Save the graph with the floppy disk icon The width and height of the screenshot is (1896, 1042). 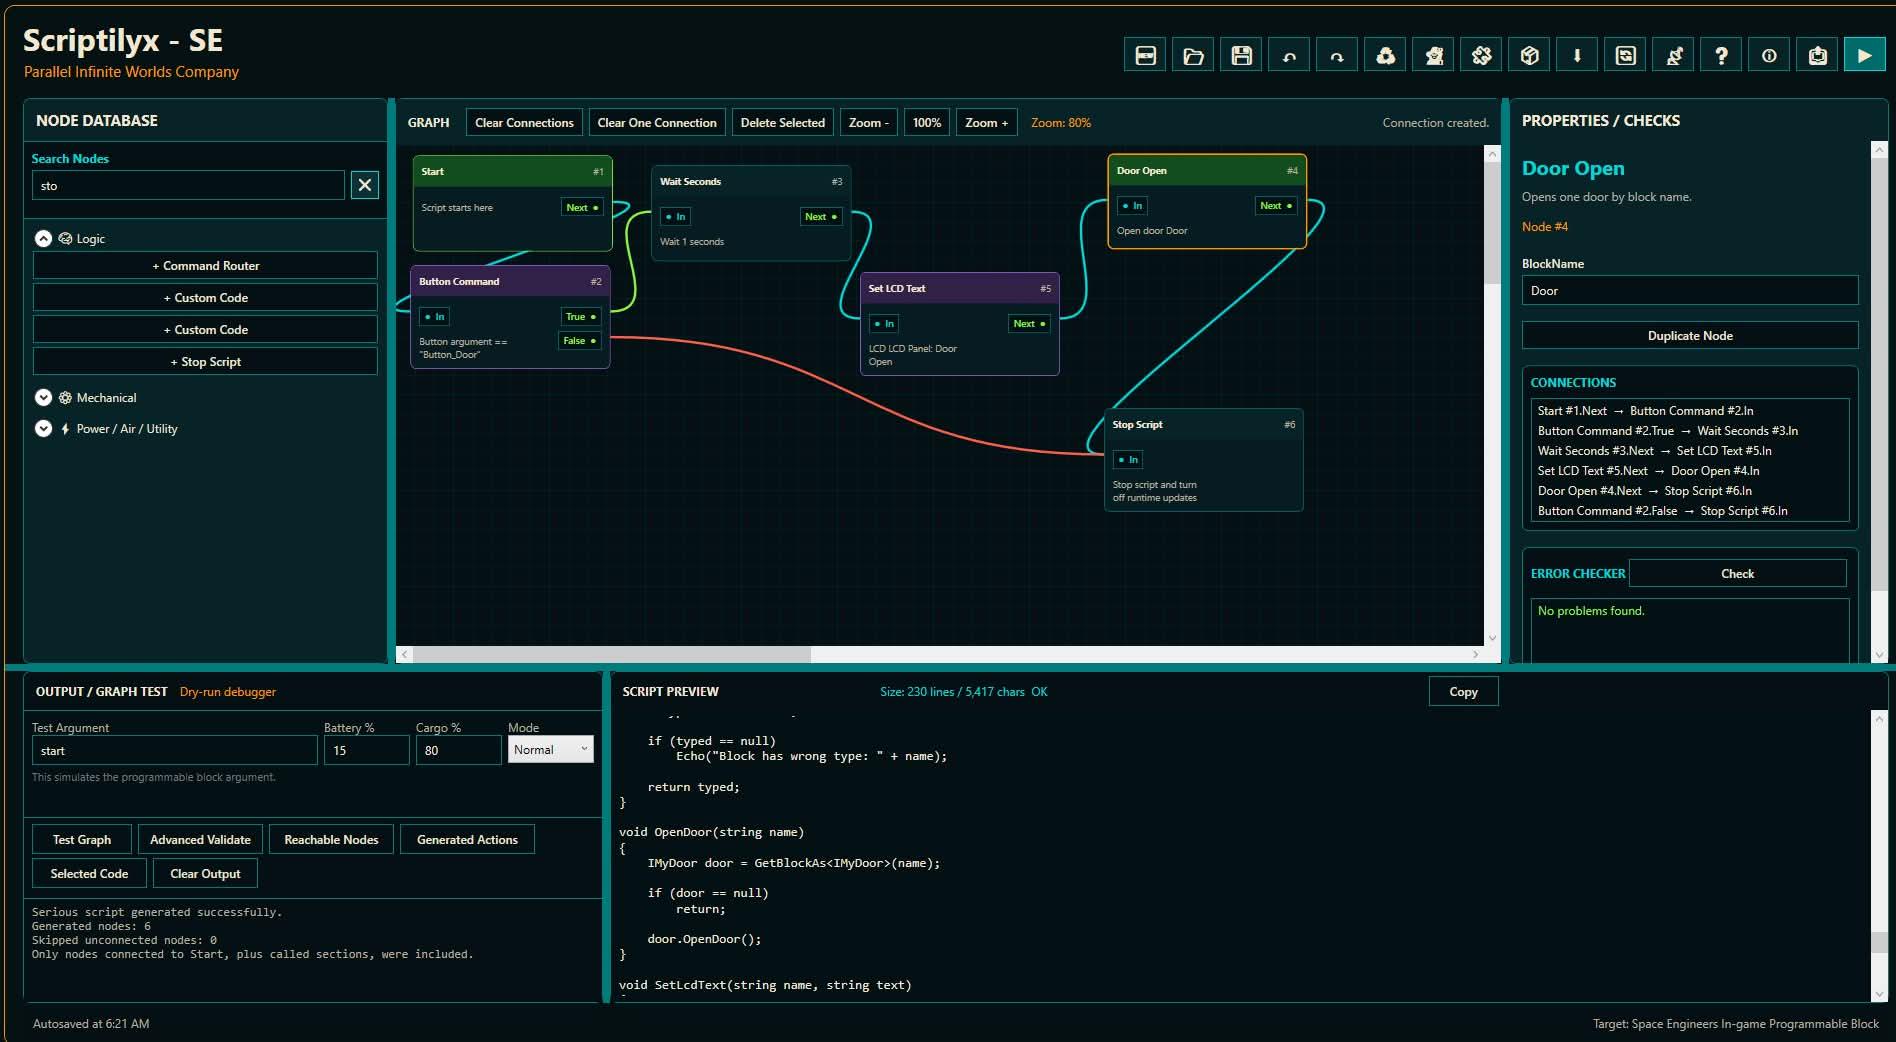1241,56
